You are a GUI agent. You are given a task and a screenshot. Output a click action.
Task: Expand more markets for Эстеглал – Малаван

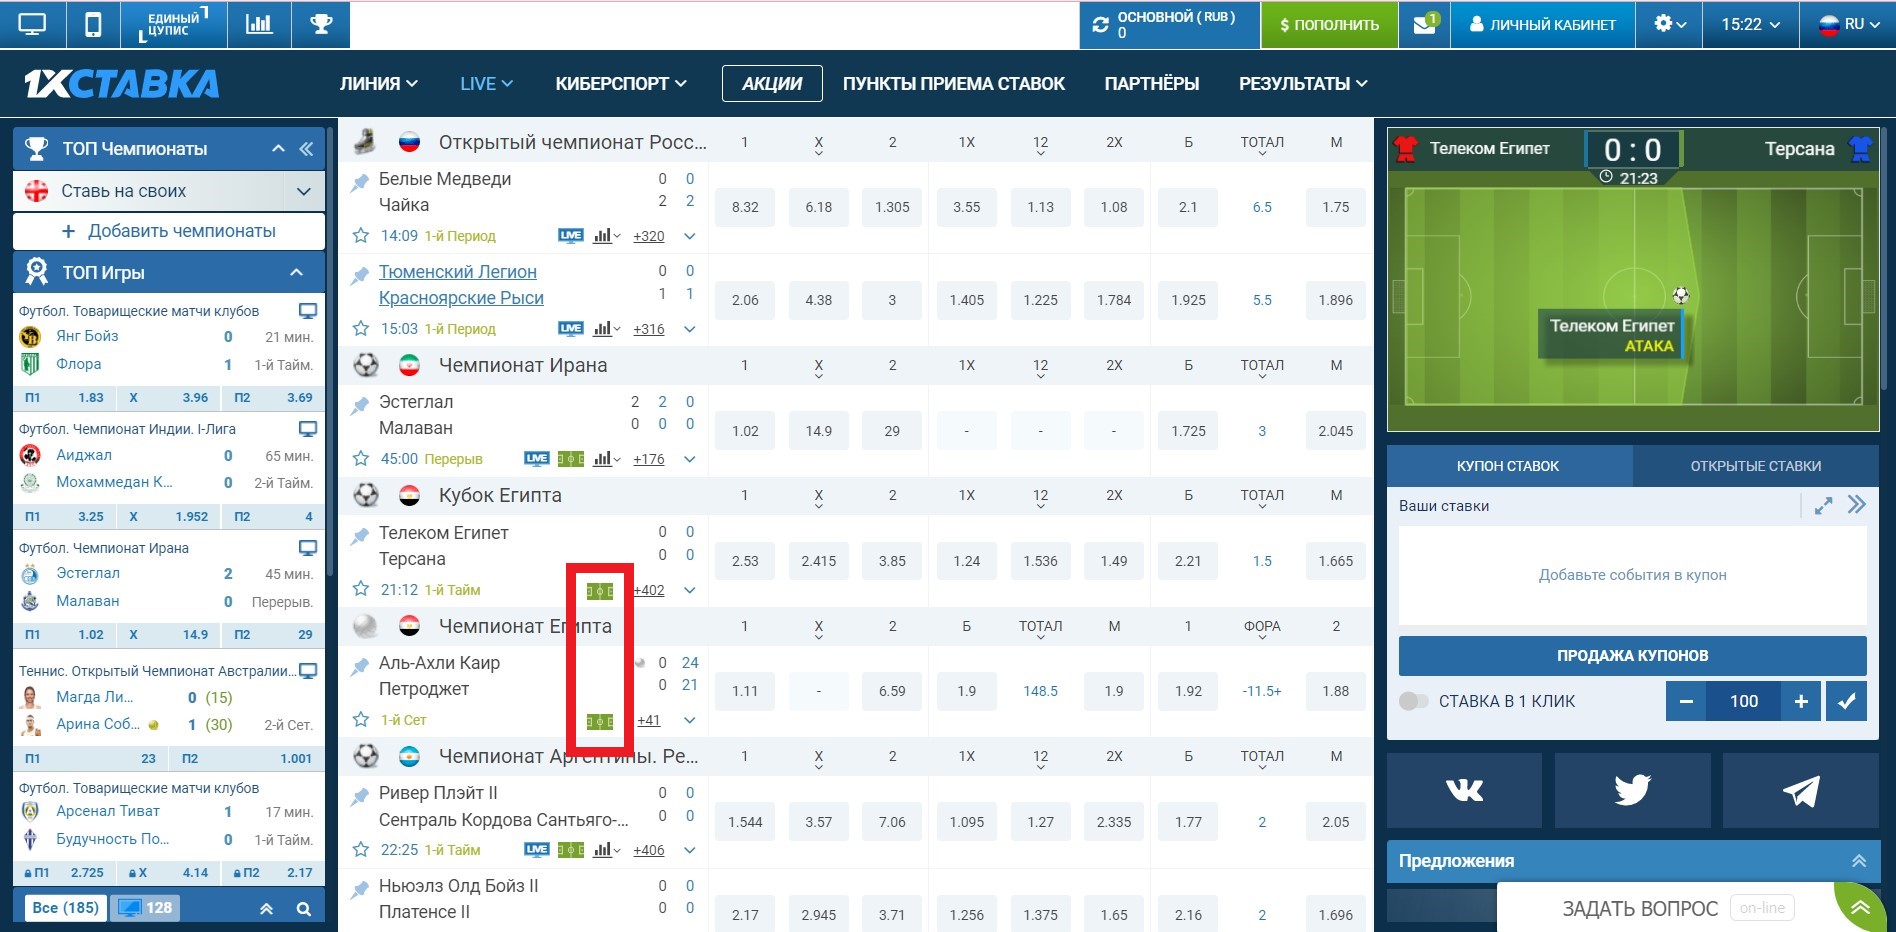coord(689,459)
